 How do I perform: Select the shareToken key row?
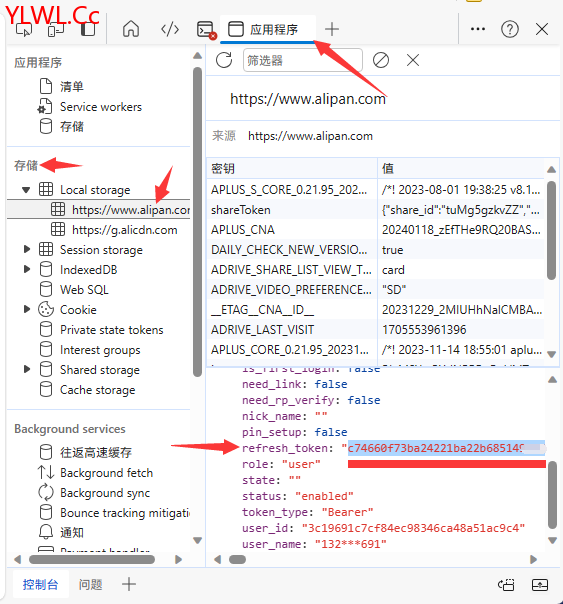(376, 210)
